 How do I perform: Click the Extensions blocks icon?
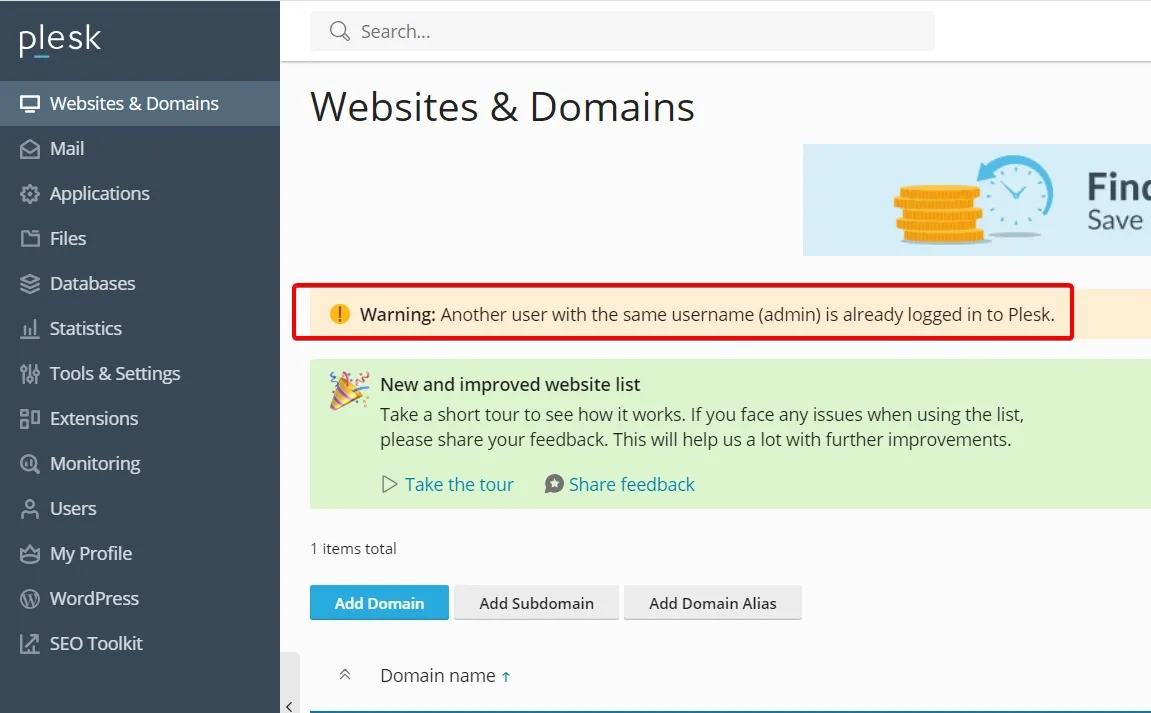[x=30, y=419]
